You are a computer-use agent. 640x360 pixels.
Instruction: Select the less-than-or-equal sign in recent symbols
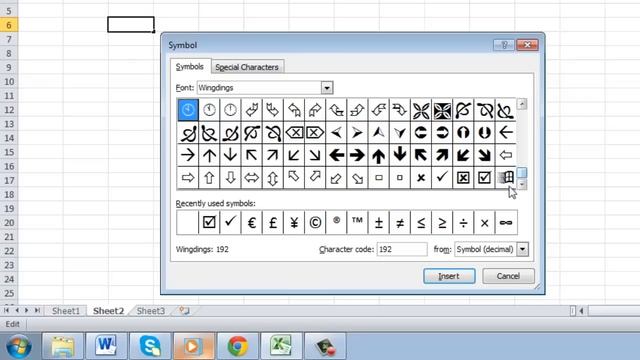tap(421, 222)
